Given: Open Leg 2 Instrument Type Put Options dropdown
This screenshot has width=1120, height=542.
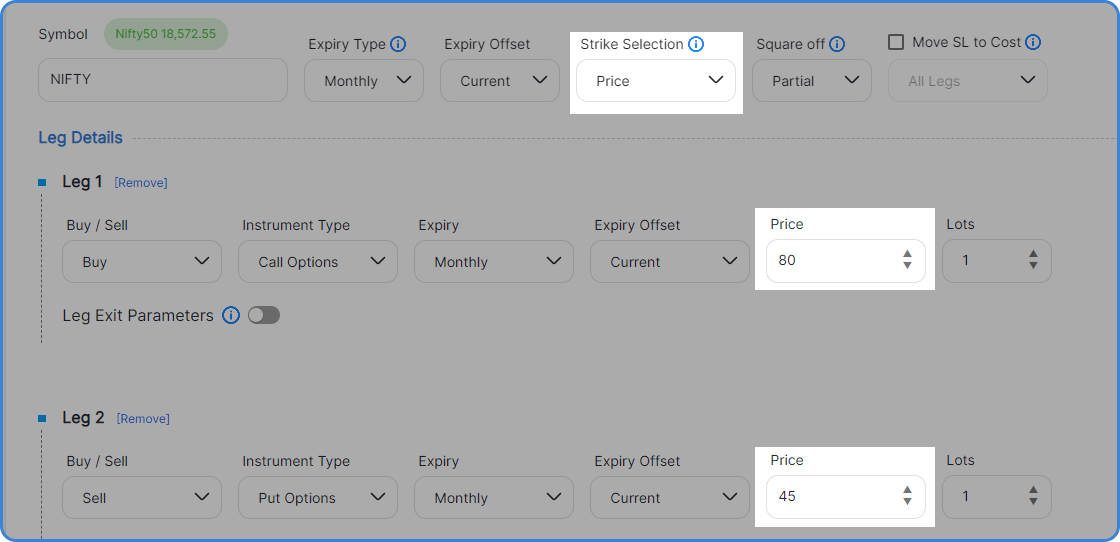Looking at the screenshot, I should point(318,498).
